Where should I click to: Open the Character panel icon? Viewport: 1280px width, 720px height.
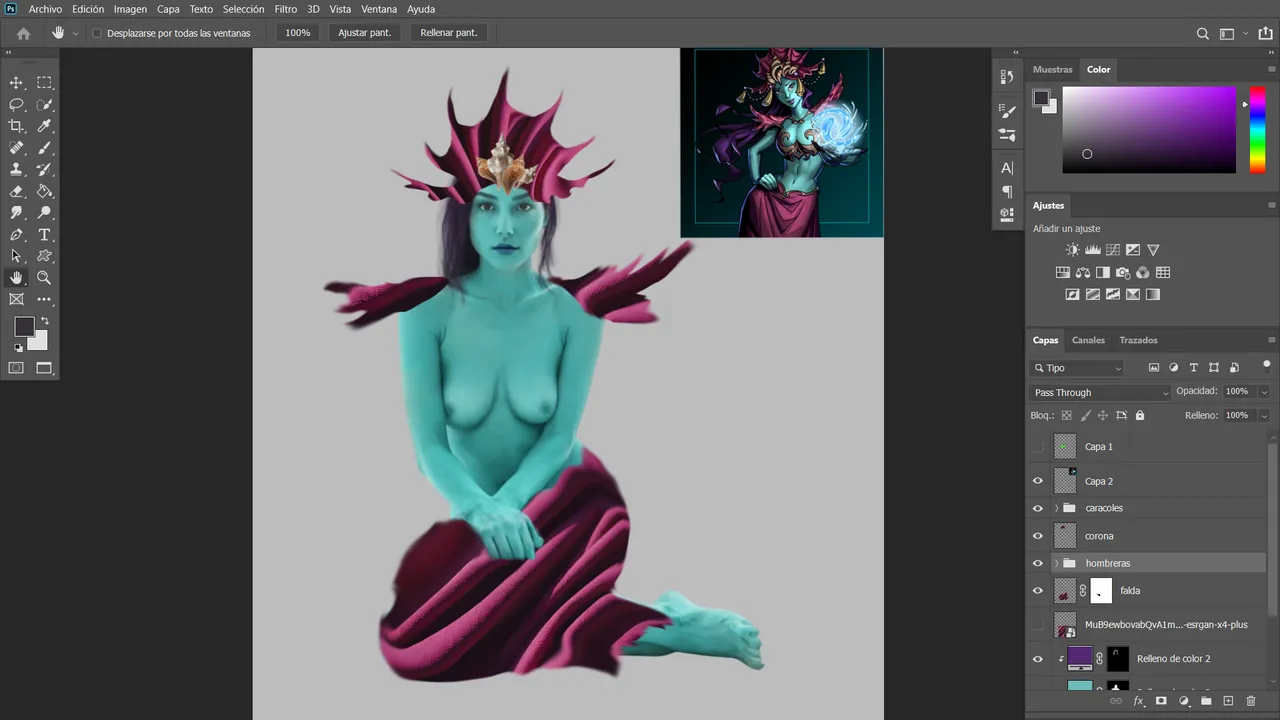(1007, 168)
